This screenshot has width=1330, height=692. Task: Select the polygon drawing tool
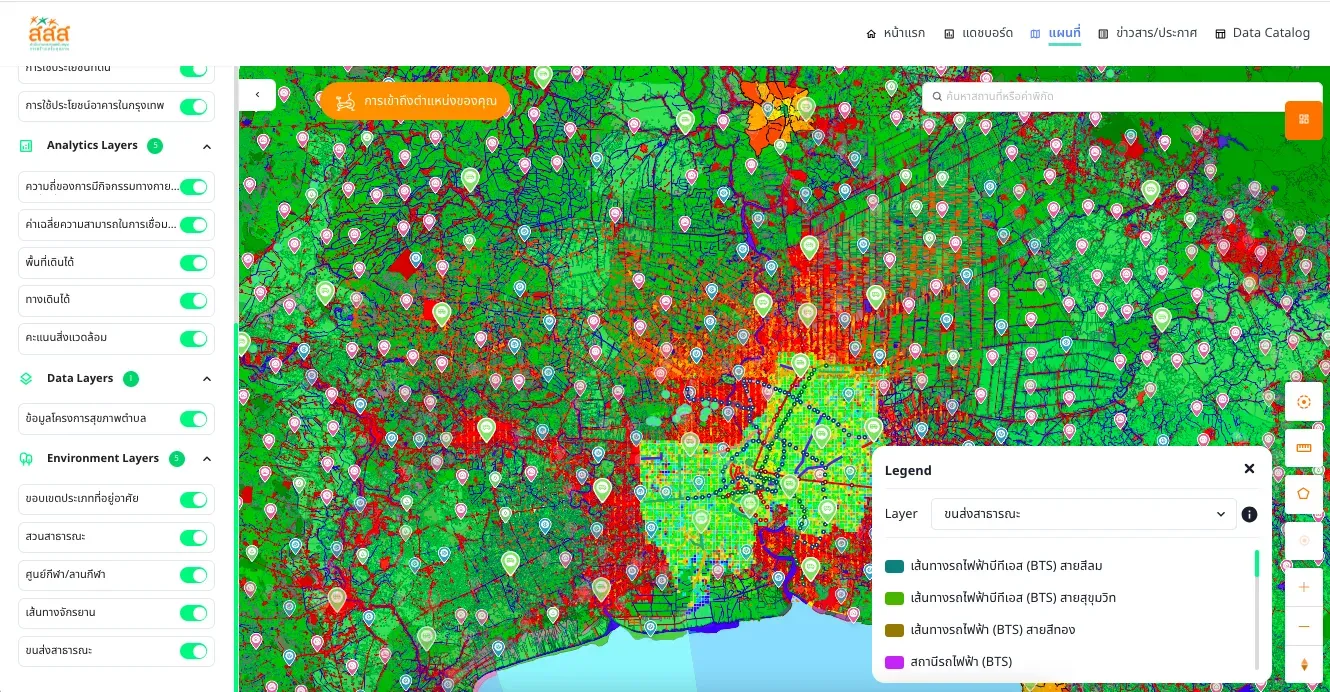pyautogui.click(x=1304, y=494)
